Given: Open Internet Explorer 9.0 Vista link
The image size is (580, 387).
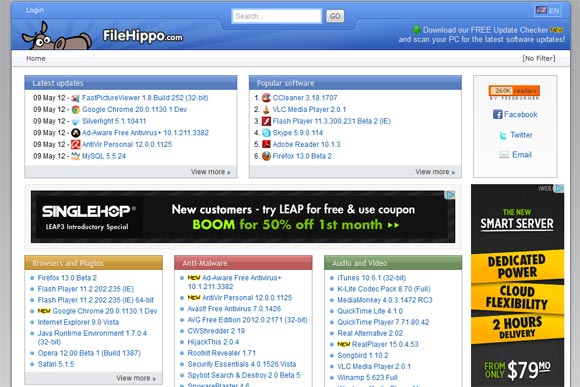Looking at the screenshot, I should coord(78,322).
